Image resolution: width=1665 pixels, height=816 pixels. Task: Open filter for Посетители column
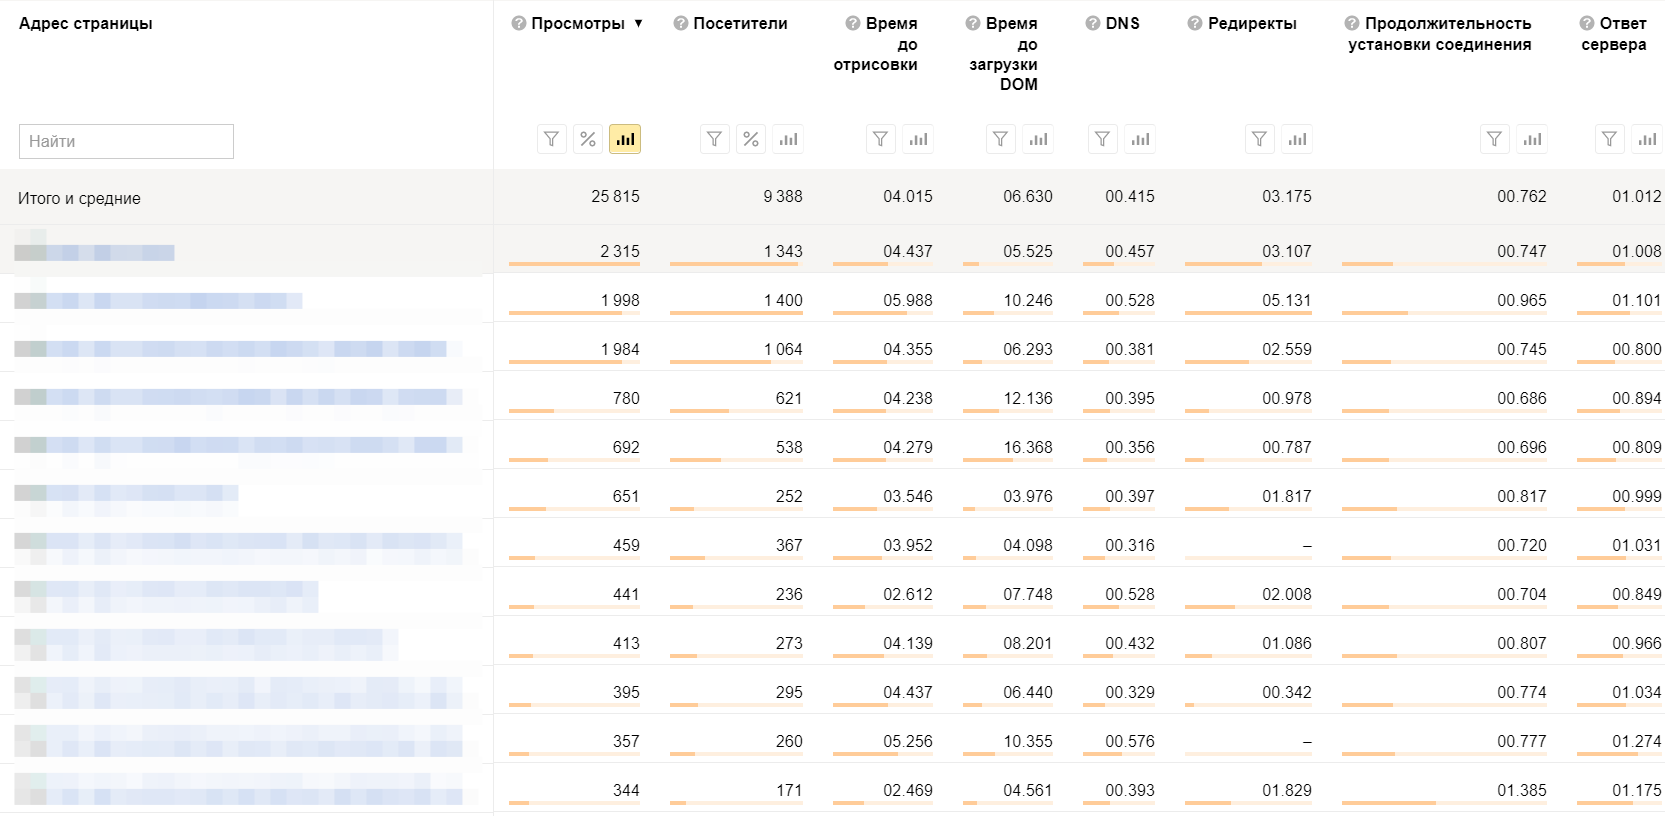coord(714,139)
